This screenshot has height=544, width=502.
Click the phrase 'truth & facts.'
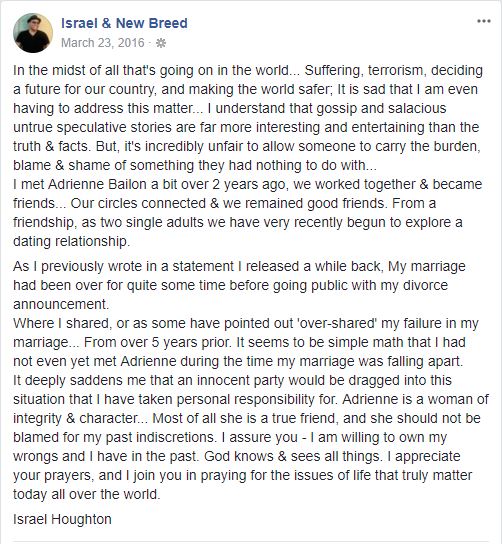(x=52, y=146)
